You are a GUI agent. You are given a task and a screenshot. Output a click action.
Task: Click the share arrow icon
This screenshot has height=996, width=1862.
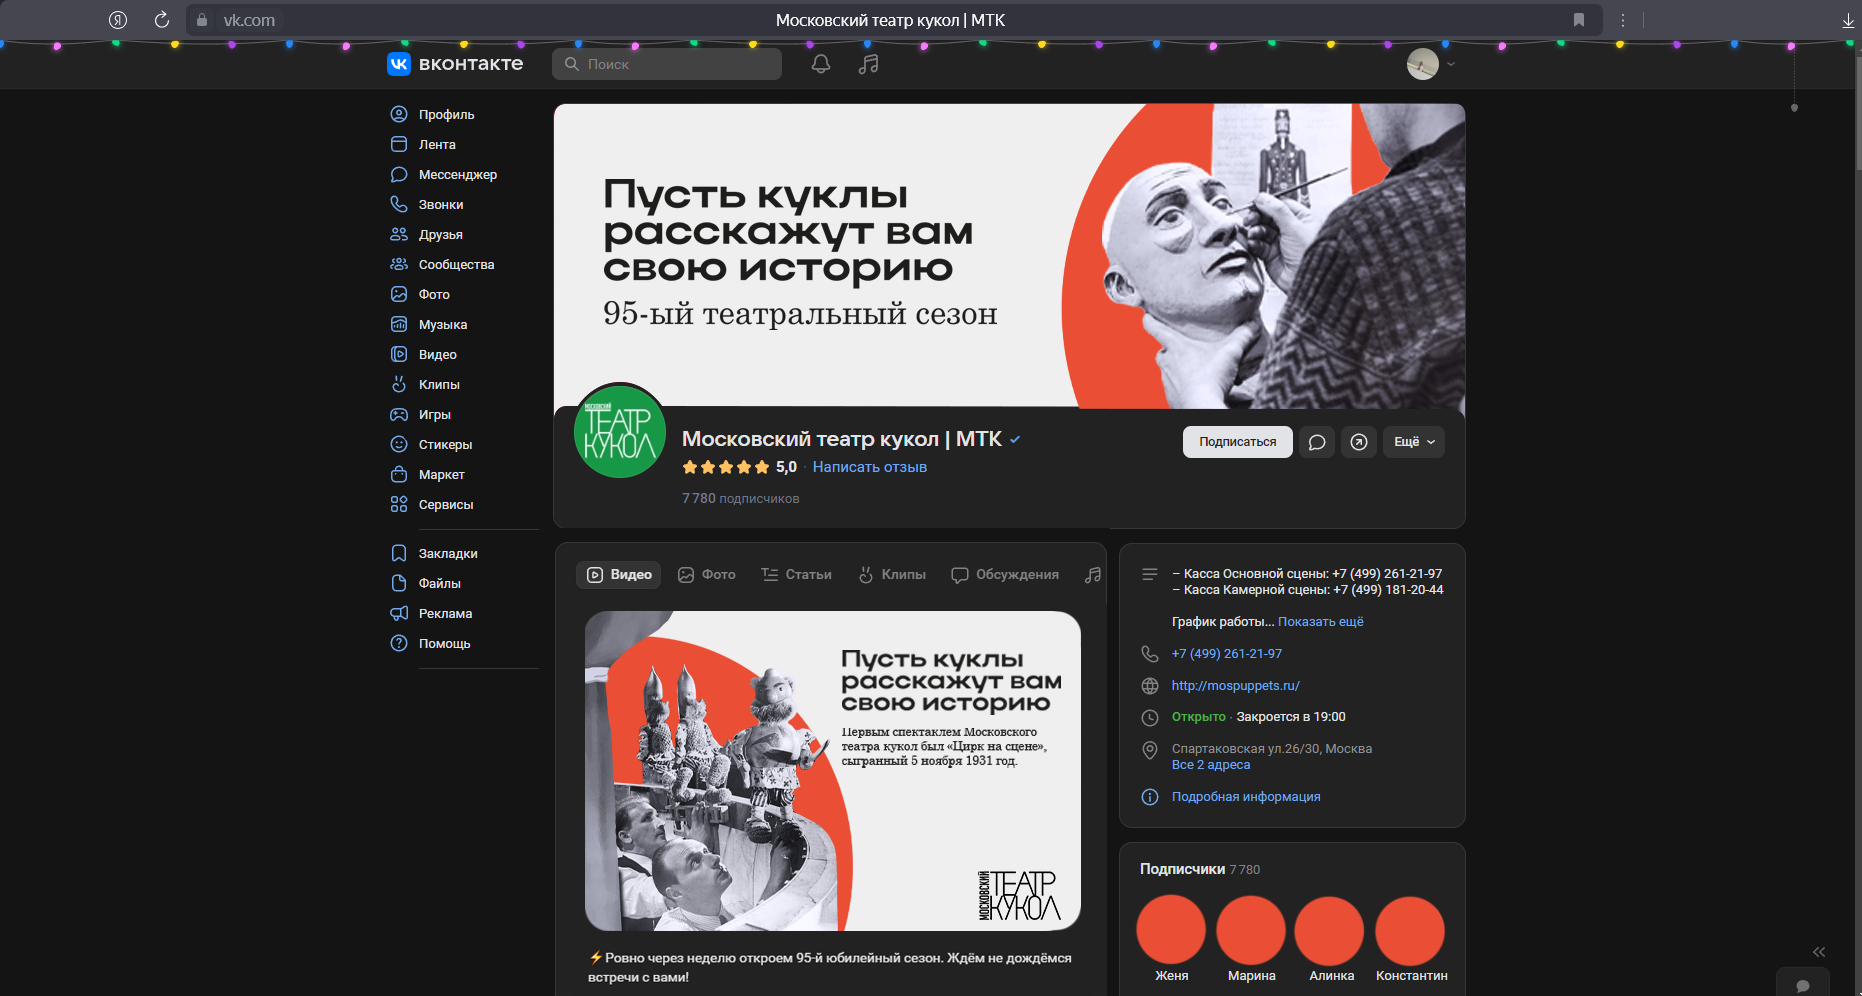(1358, 442)
